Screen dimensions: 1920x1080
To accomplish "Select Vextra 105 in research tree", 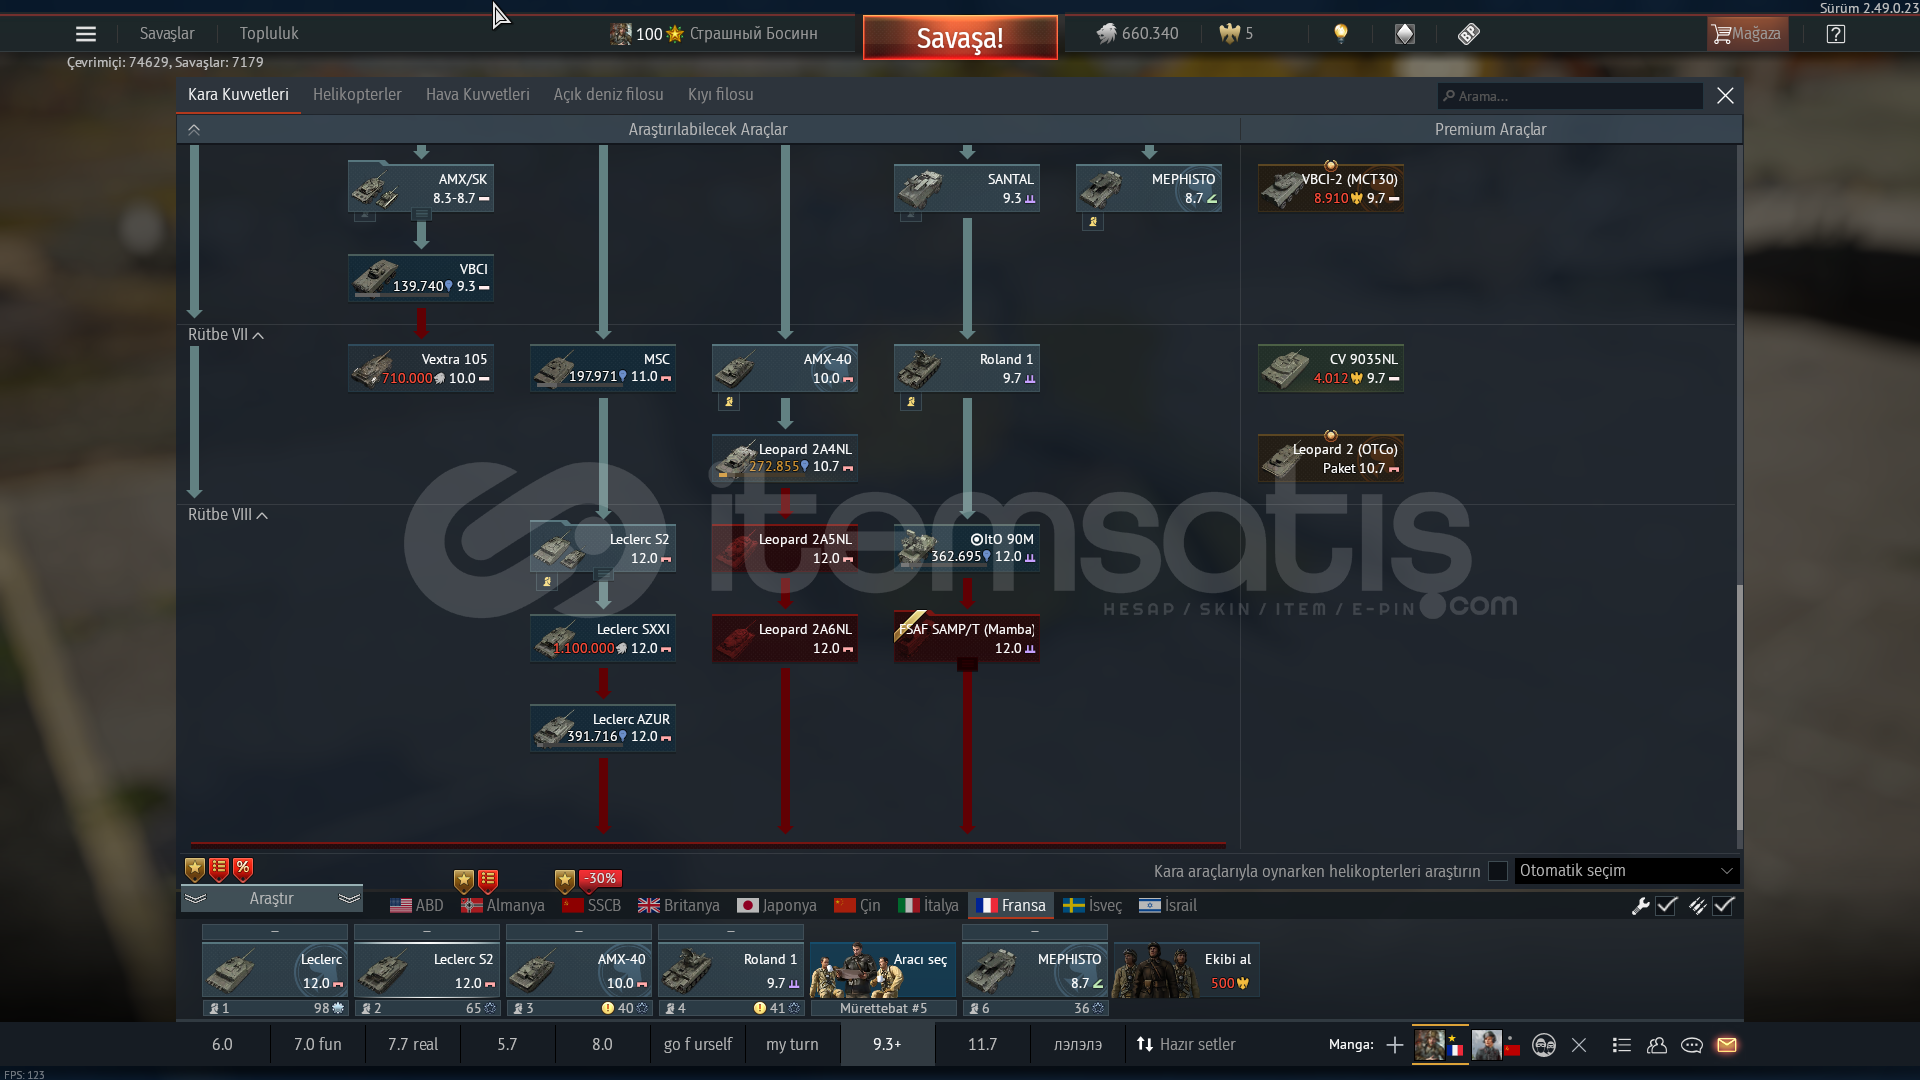I will (421, 368).
